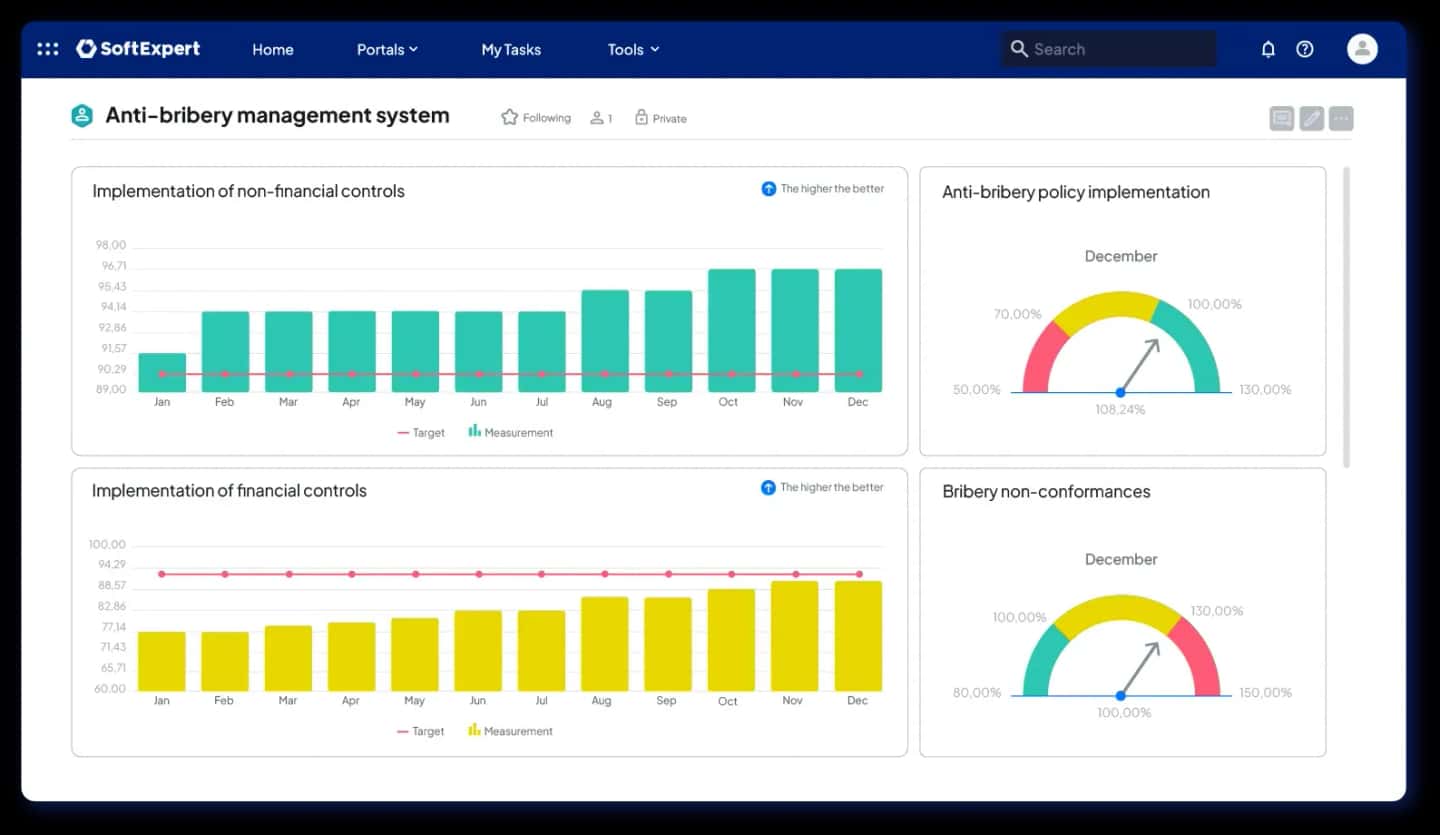Click the edit pencil icon

pos(1312,119)
